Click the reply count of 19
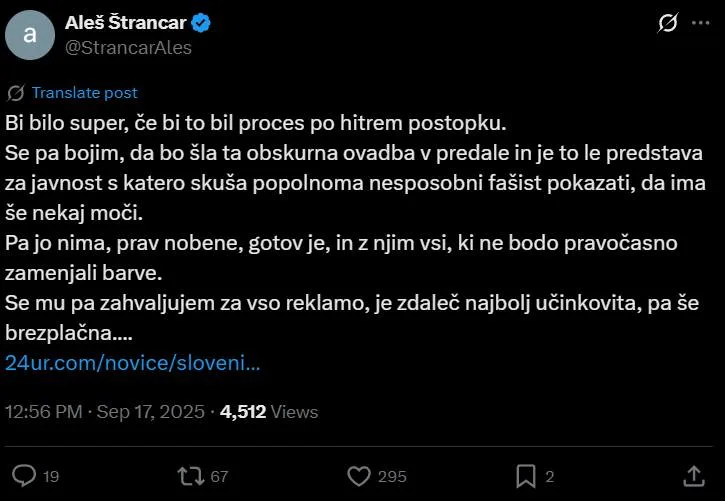 point(53,477)
